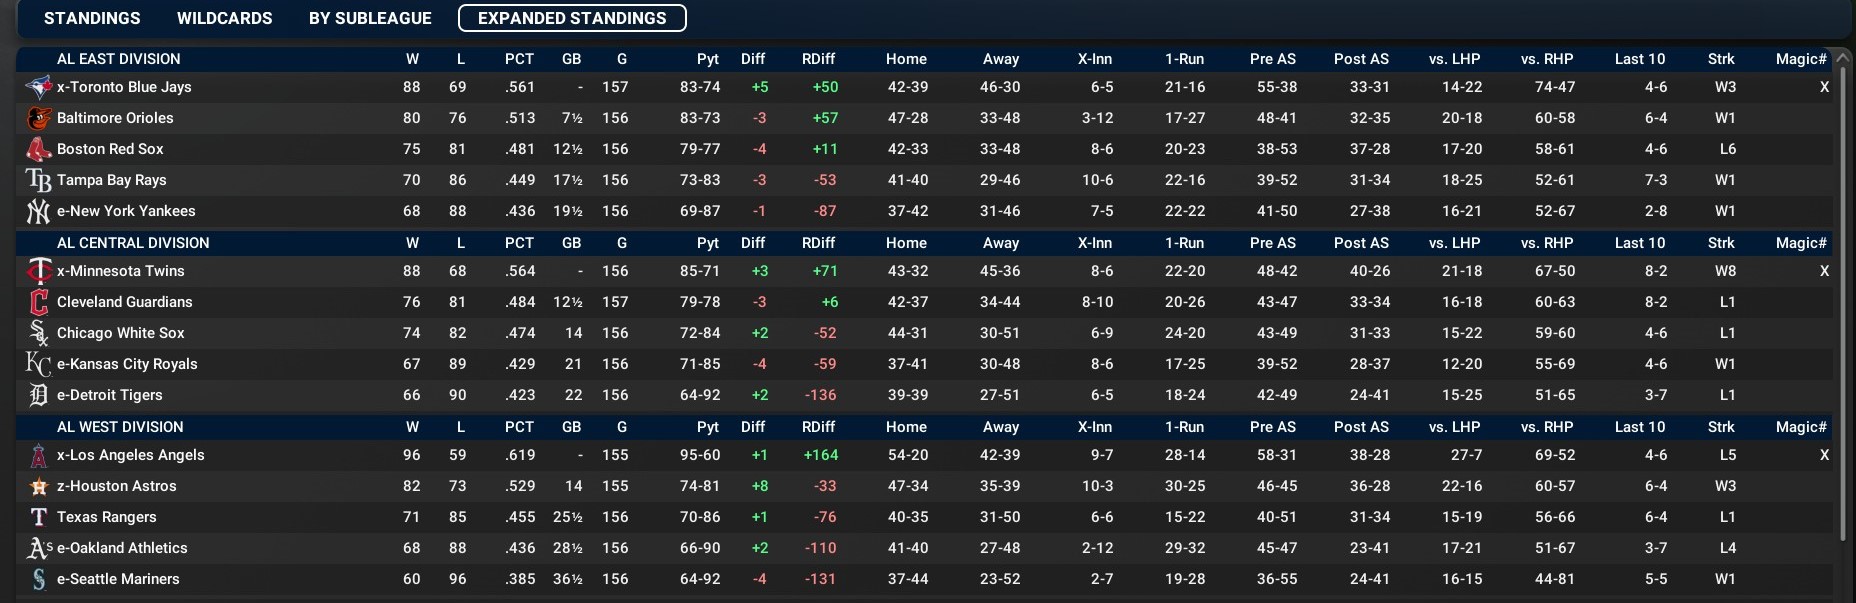This screenshot has width=1856, height=603.
Task: Open the Texas Rangers team link
Action: [106, 517]
